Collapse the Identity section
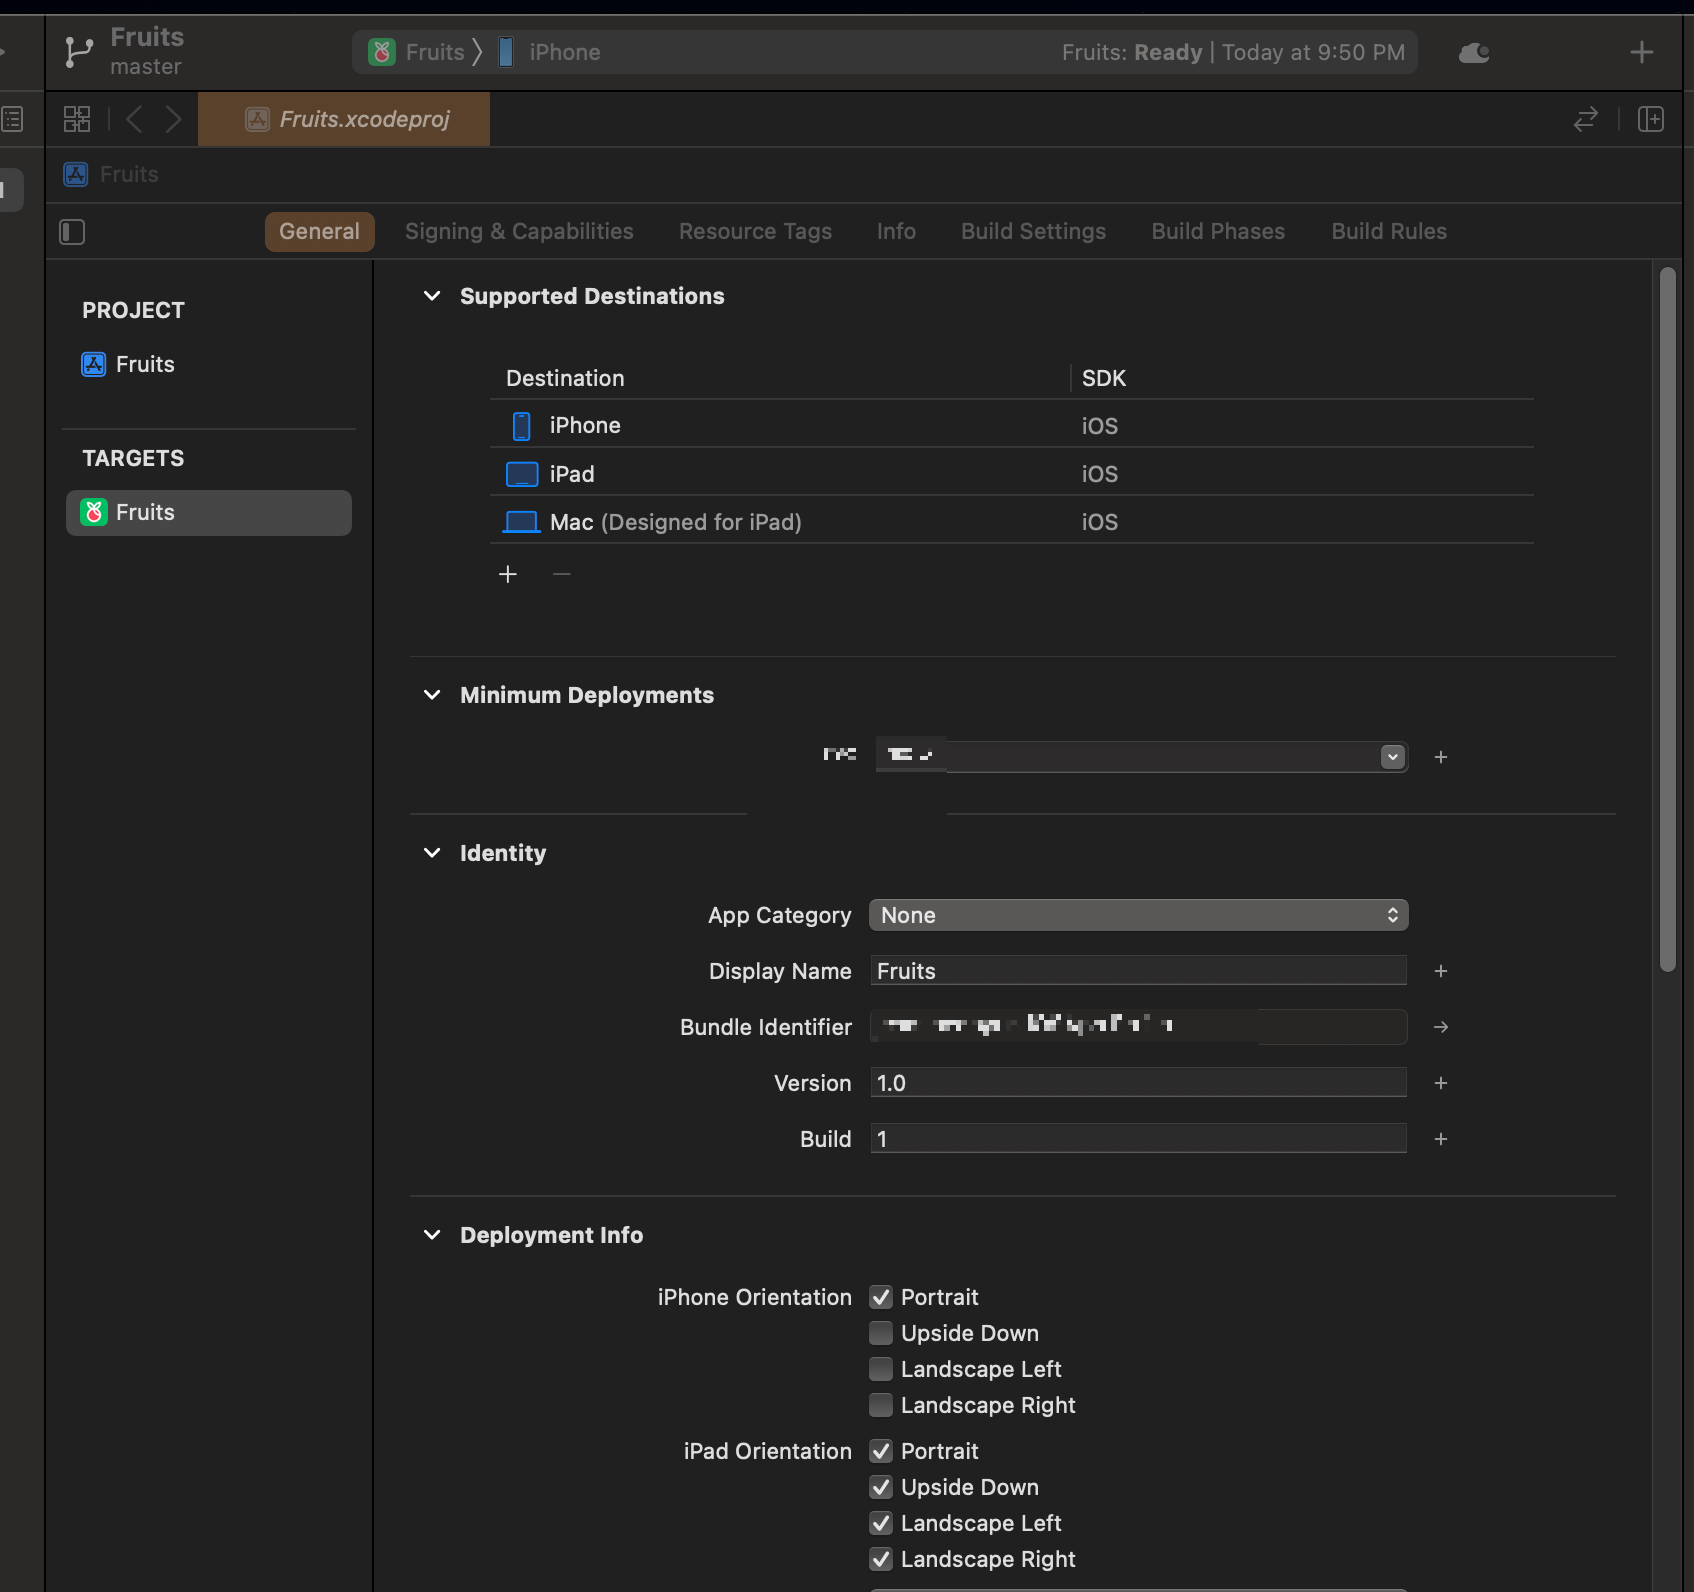This screenshot has width=1694, height=1592. tap(432, 853)
